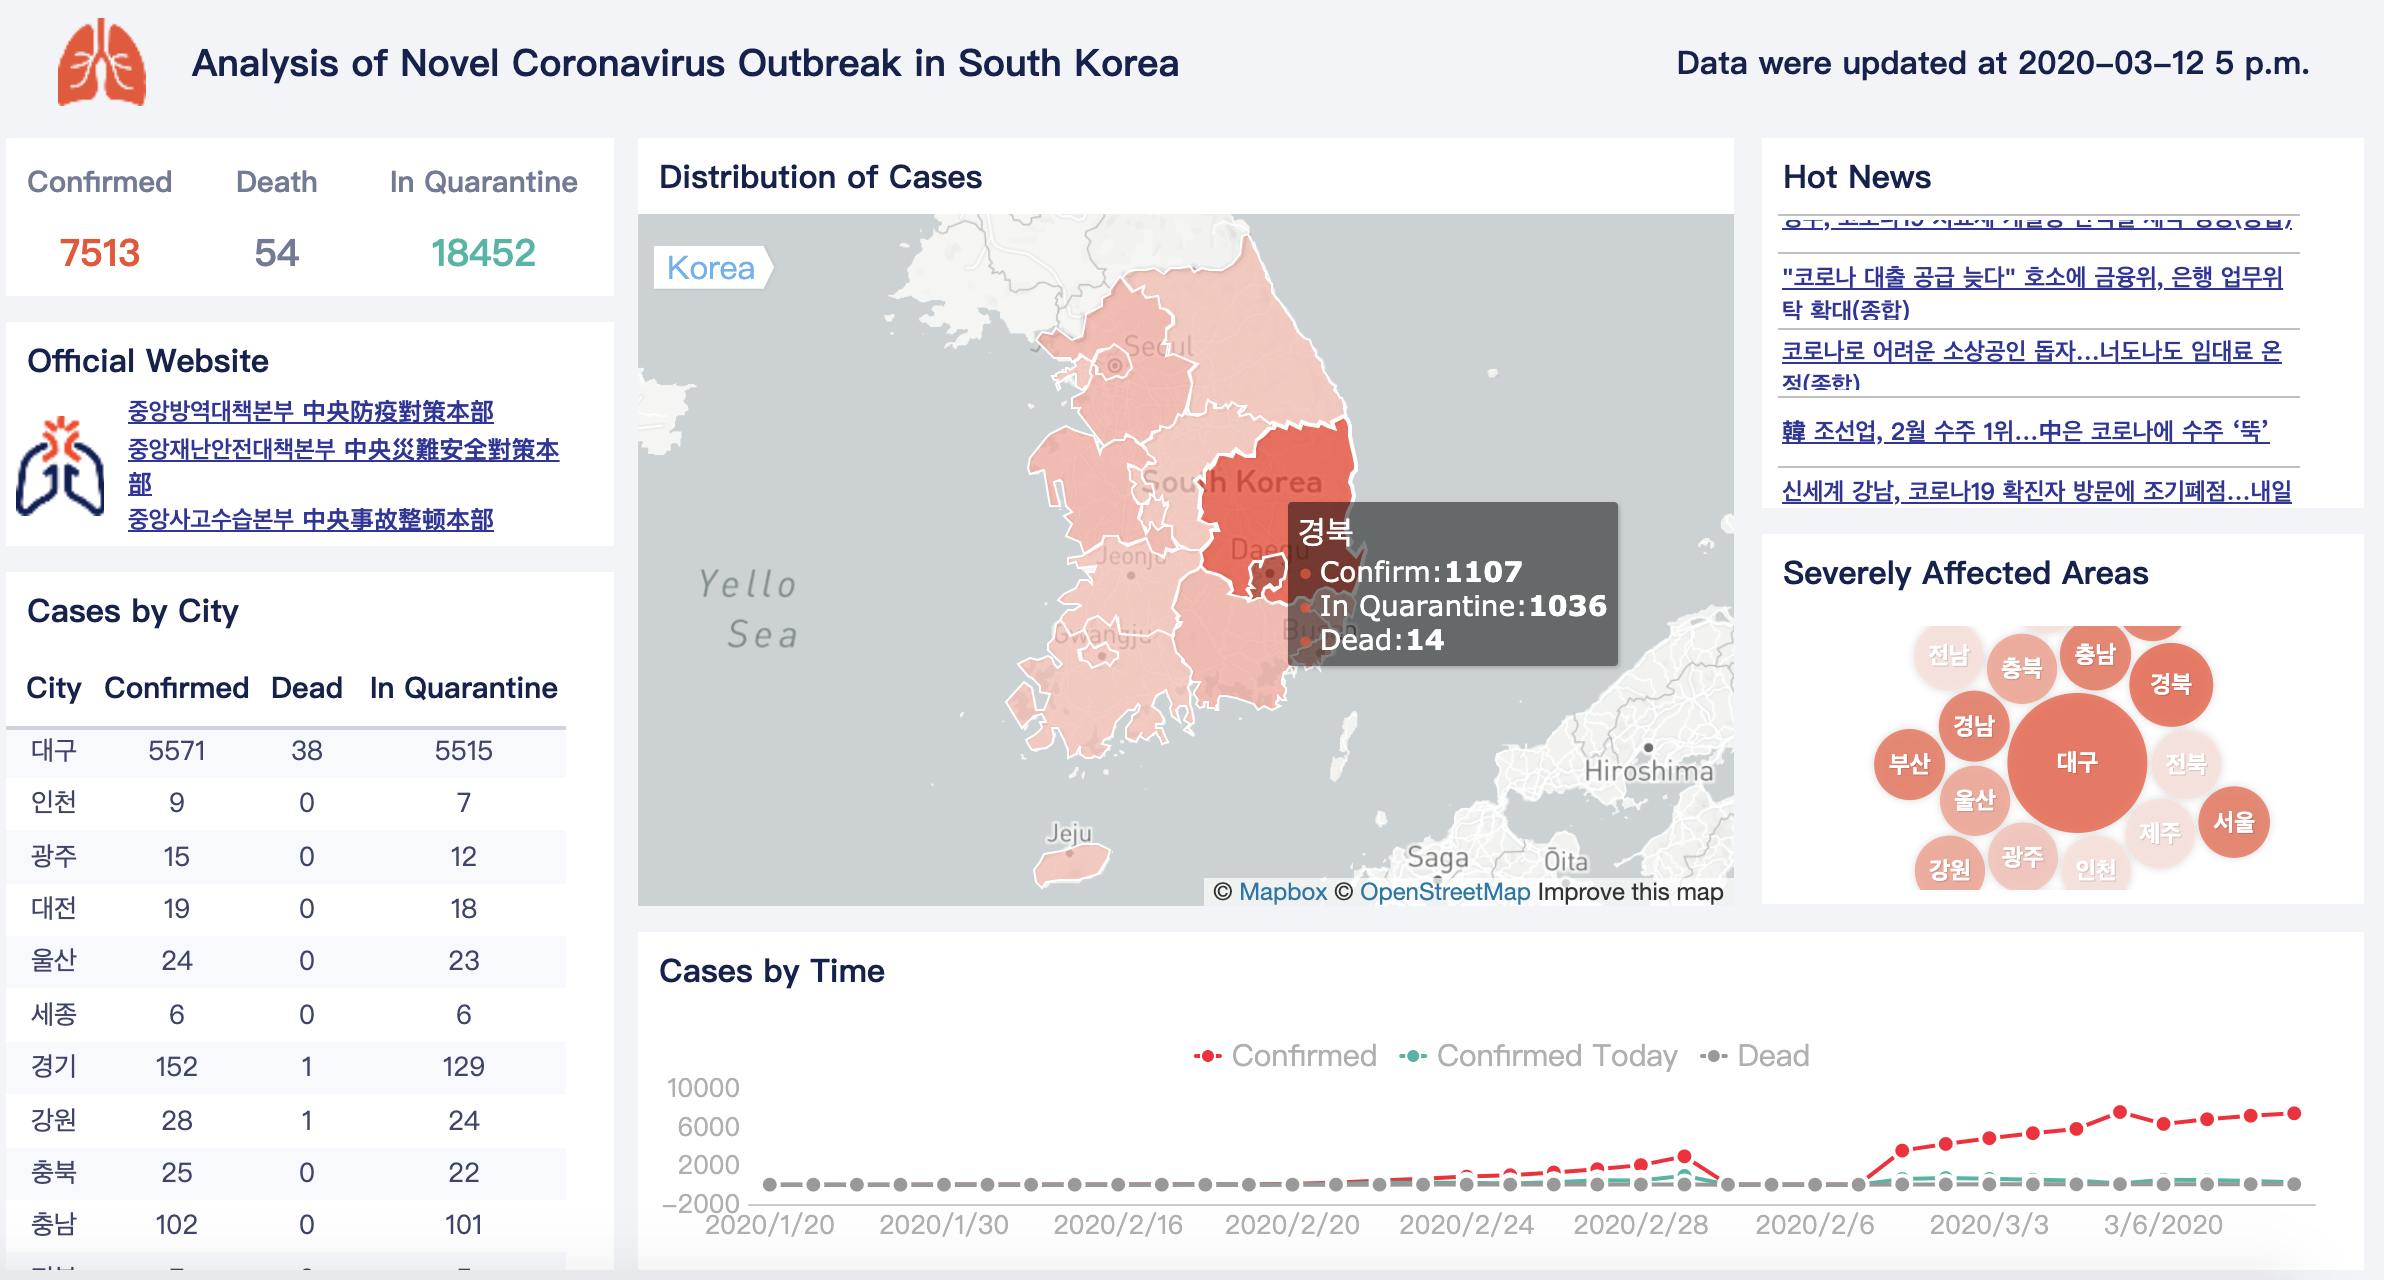Screen dimensions: 2384x1280
Task: Click the 강원 row in city table
Action: (286, 1120)
